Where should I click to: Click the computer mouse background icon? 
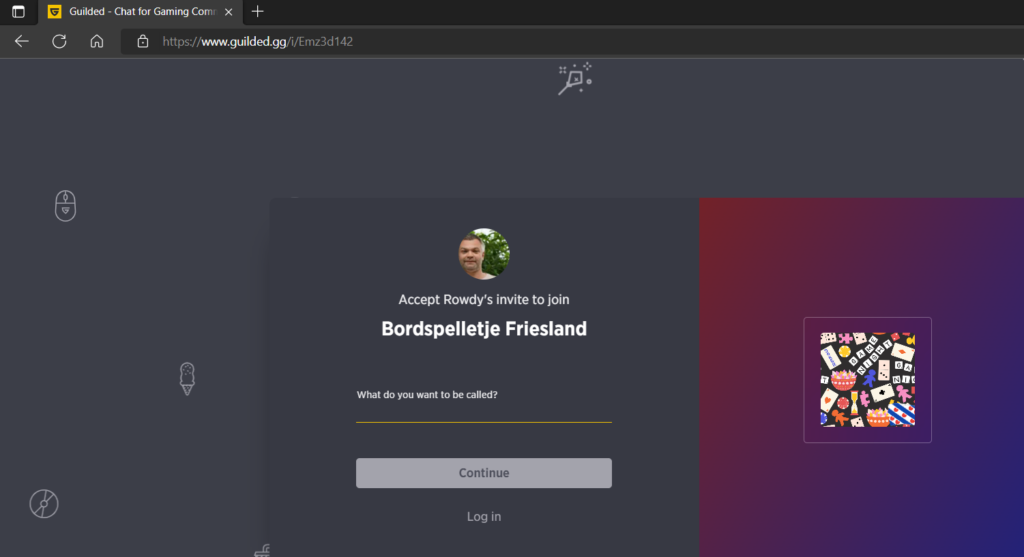(x=65, y=206)
